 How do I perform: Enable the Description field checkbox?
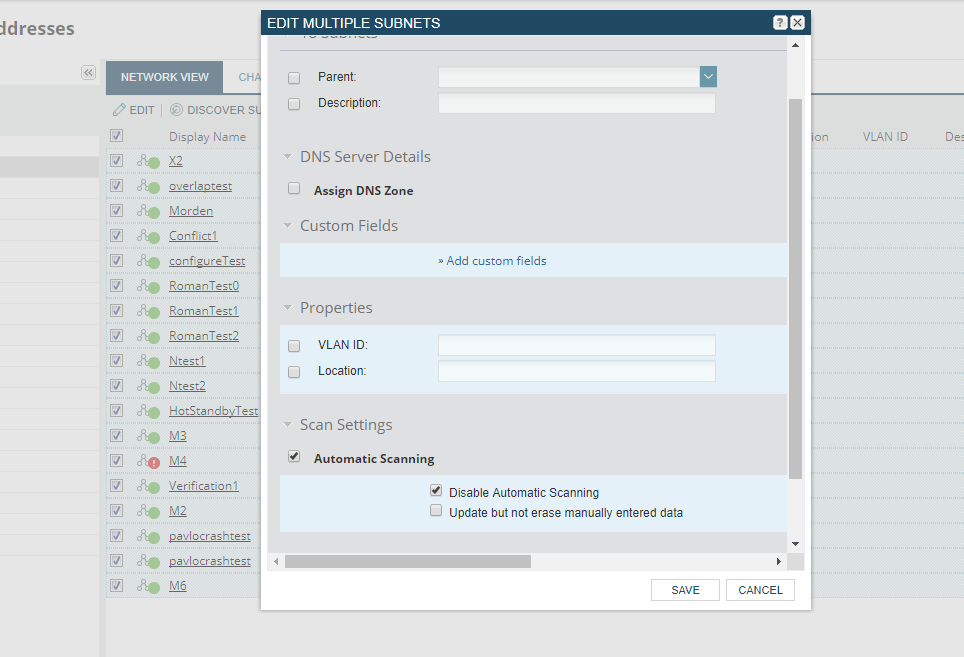click(x=294, y=104)
